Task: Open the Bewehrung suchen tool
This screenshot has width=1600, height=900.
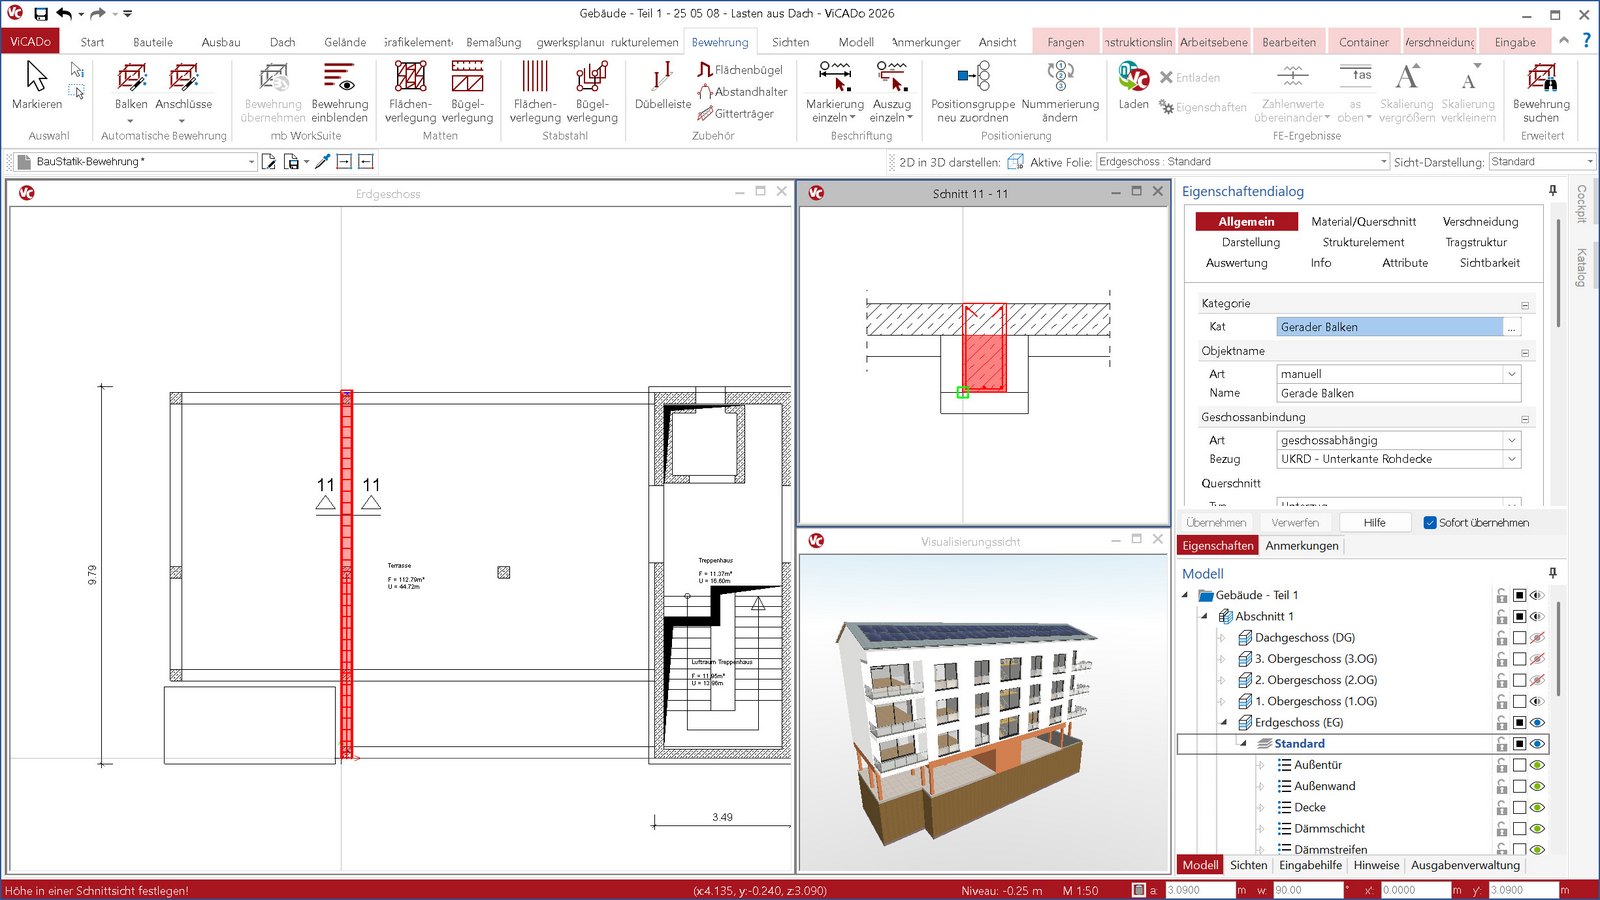Action: (1541, 78)
